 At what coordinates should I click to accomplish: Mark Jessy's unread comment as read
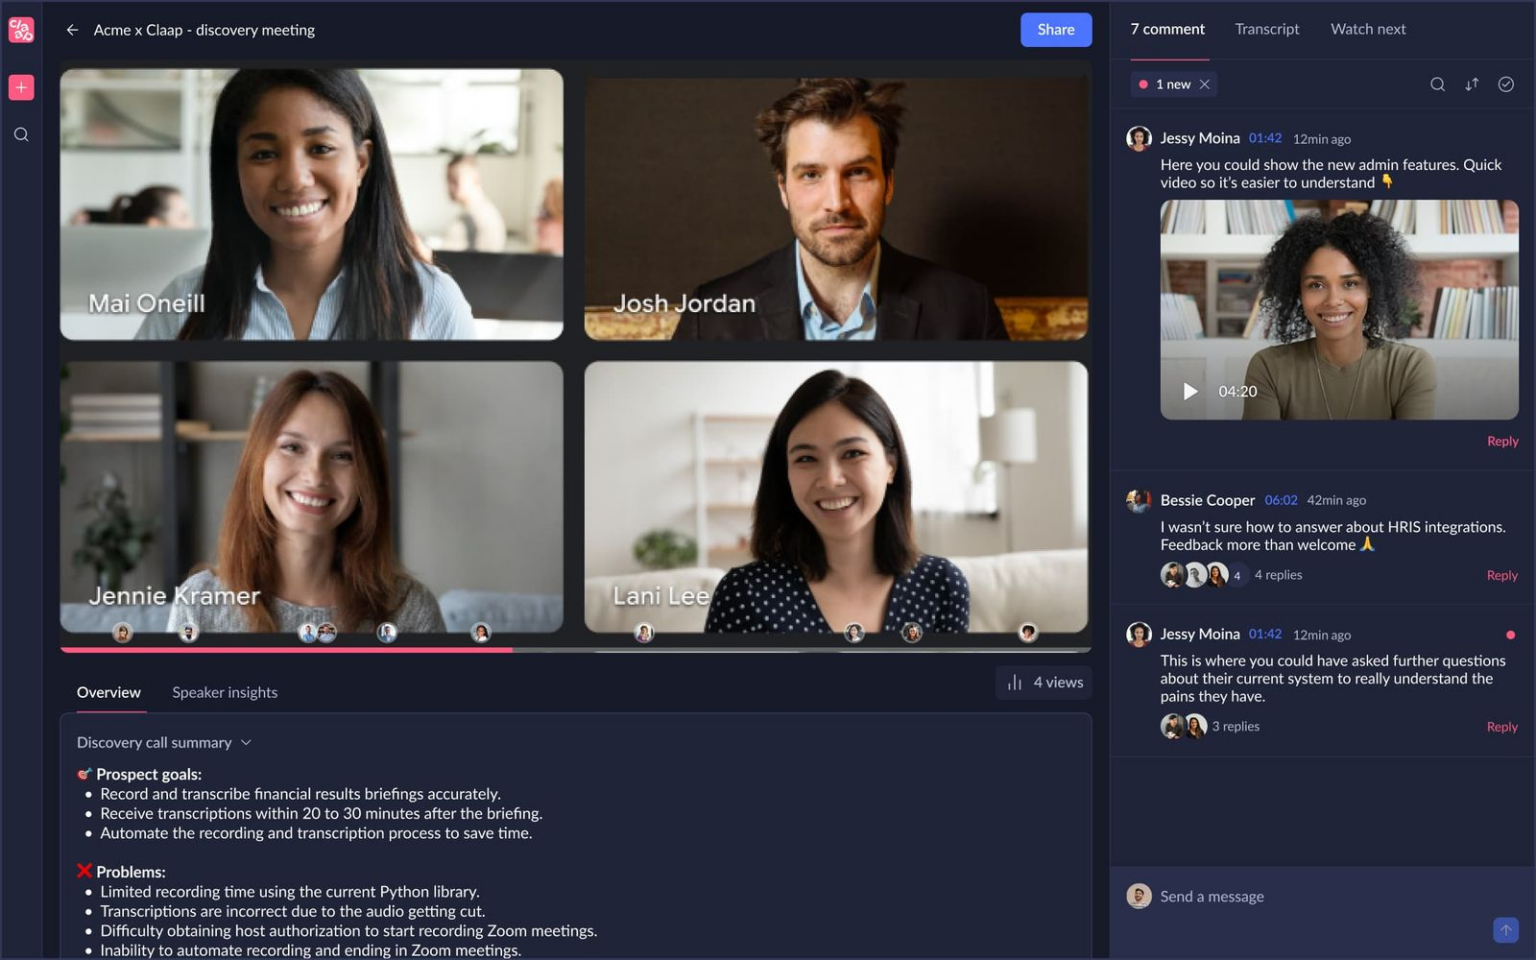(x=1509, y=634)
